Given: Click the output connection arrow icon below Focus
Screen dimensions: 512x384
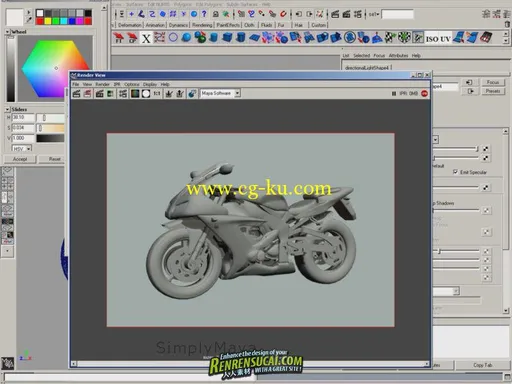Looking at the screenshot, I should [470, 91].
